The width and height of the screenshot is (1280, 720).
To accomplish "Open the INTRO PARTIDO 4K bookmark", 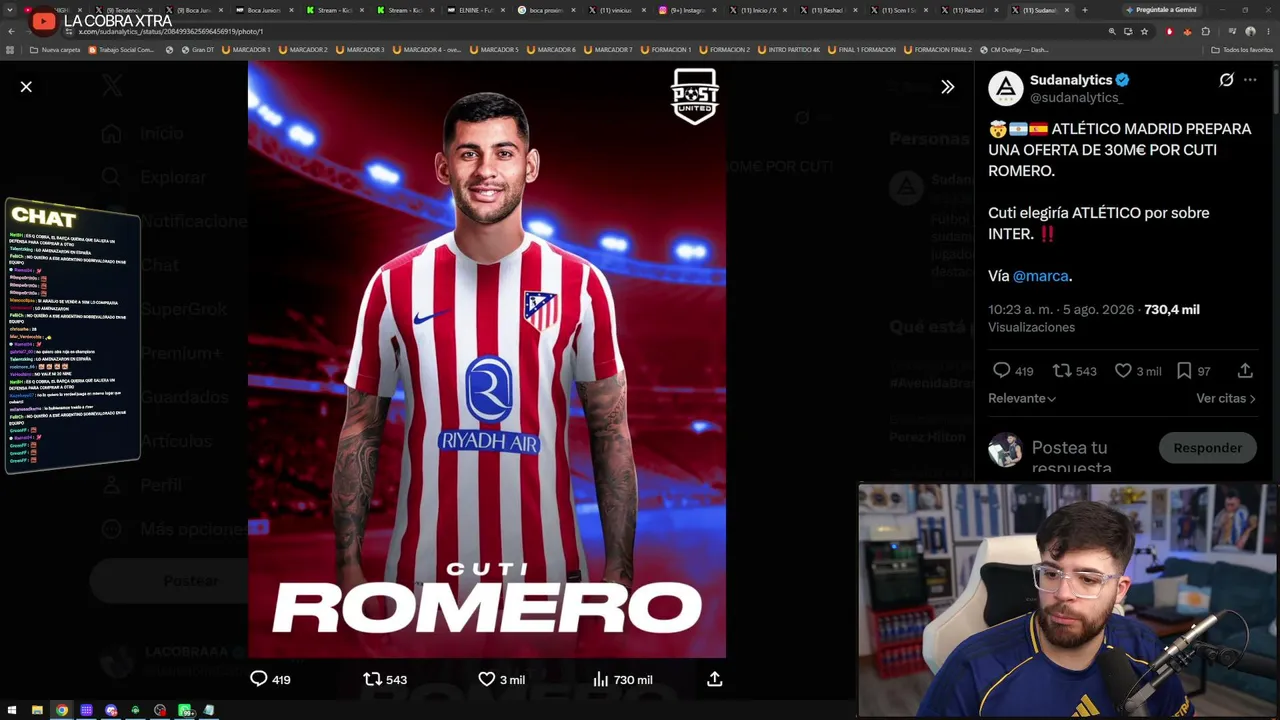I will coord(789,50).
